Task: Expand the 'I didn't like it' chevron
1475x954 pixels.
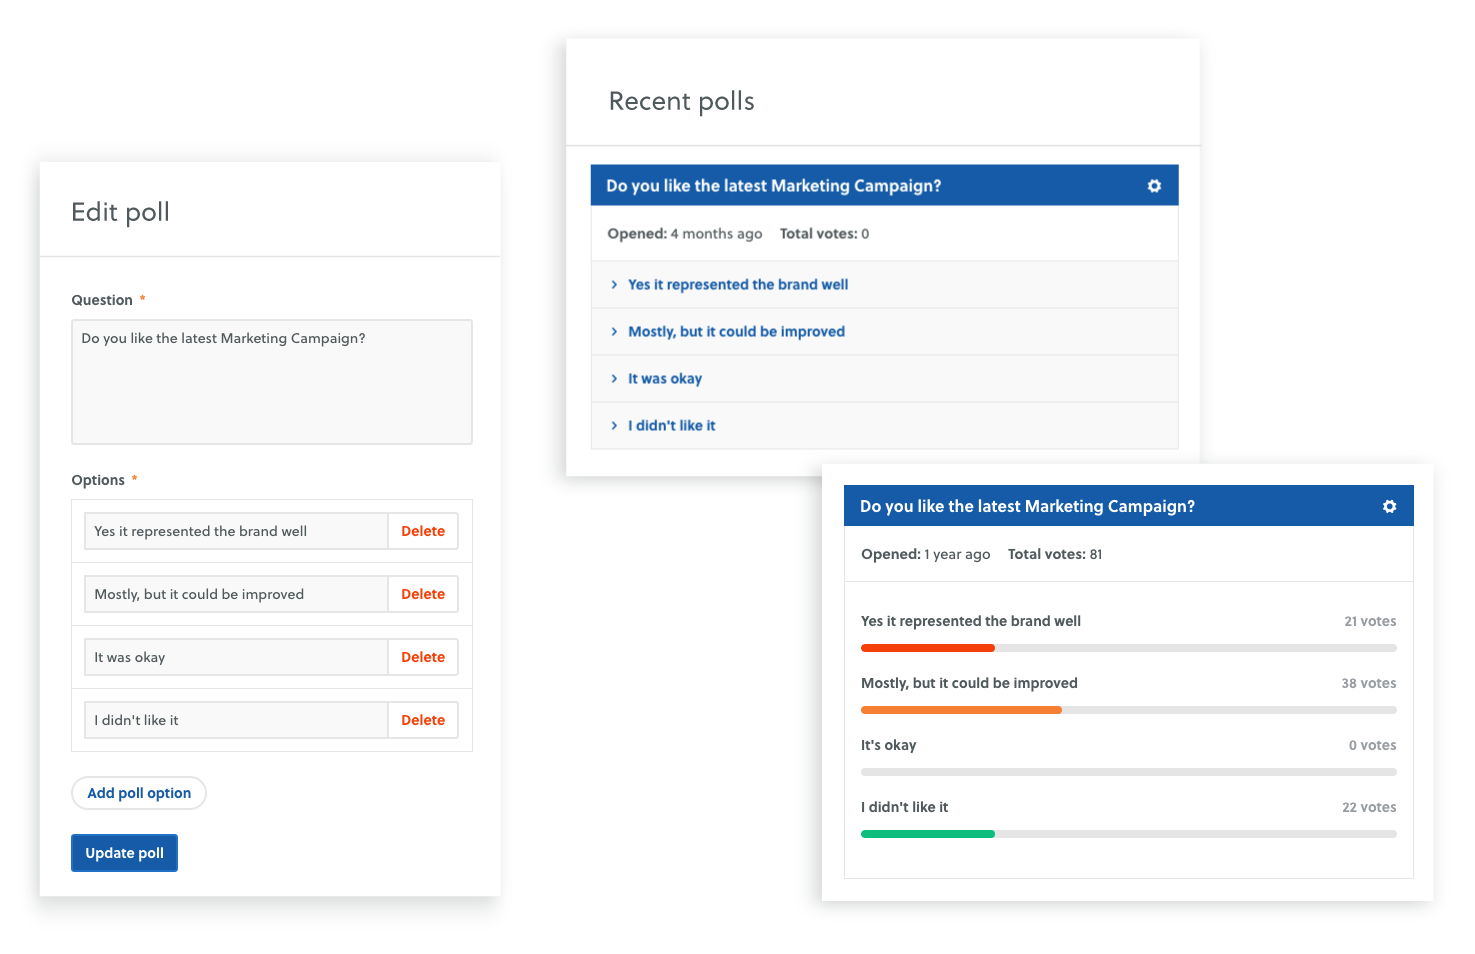Action: pyautogui.click(x=614, y=426)
